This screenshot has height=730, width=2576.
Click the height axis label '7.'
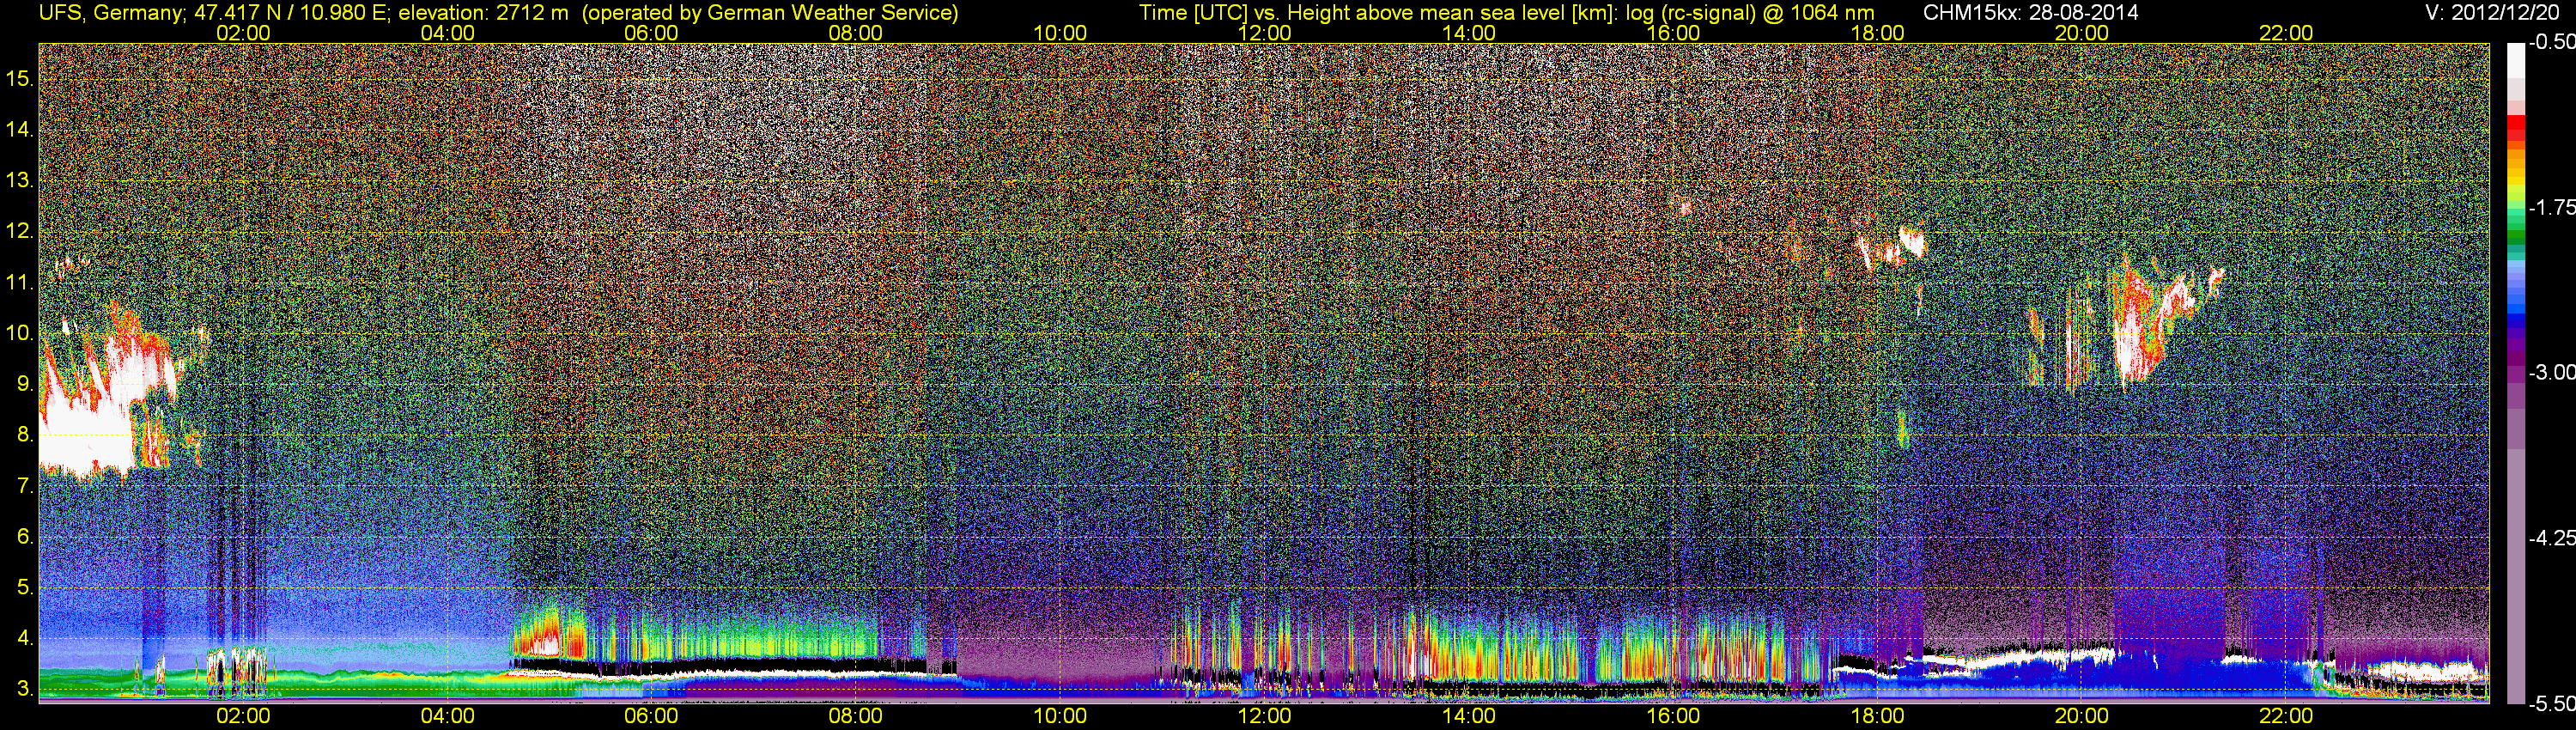coord(25,486)
